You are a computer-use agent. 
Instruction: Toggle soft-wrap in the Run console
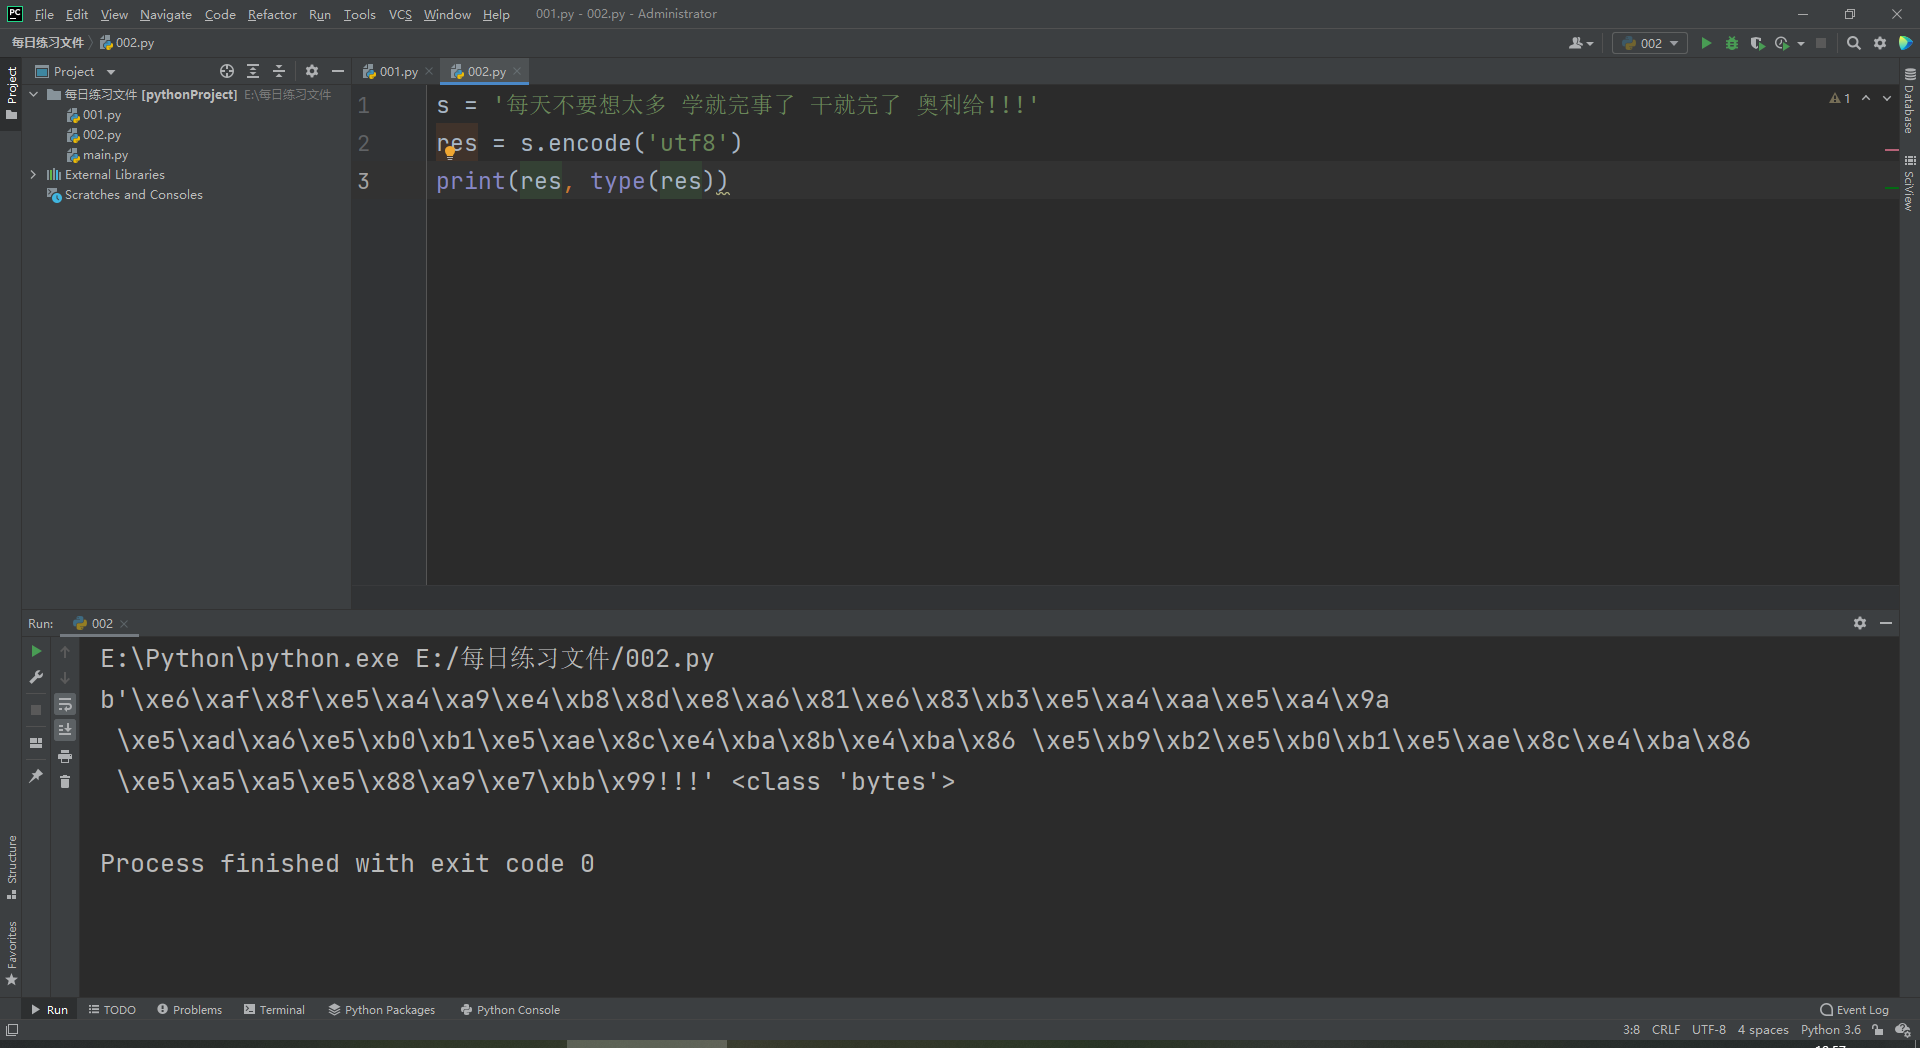[65, 704]
